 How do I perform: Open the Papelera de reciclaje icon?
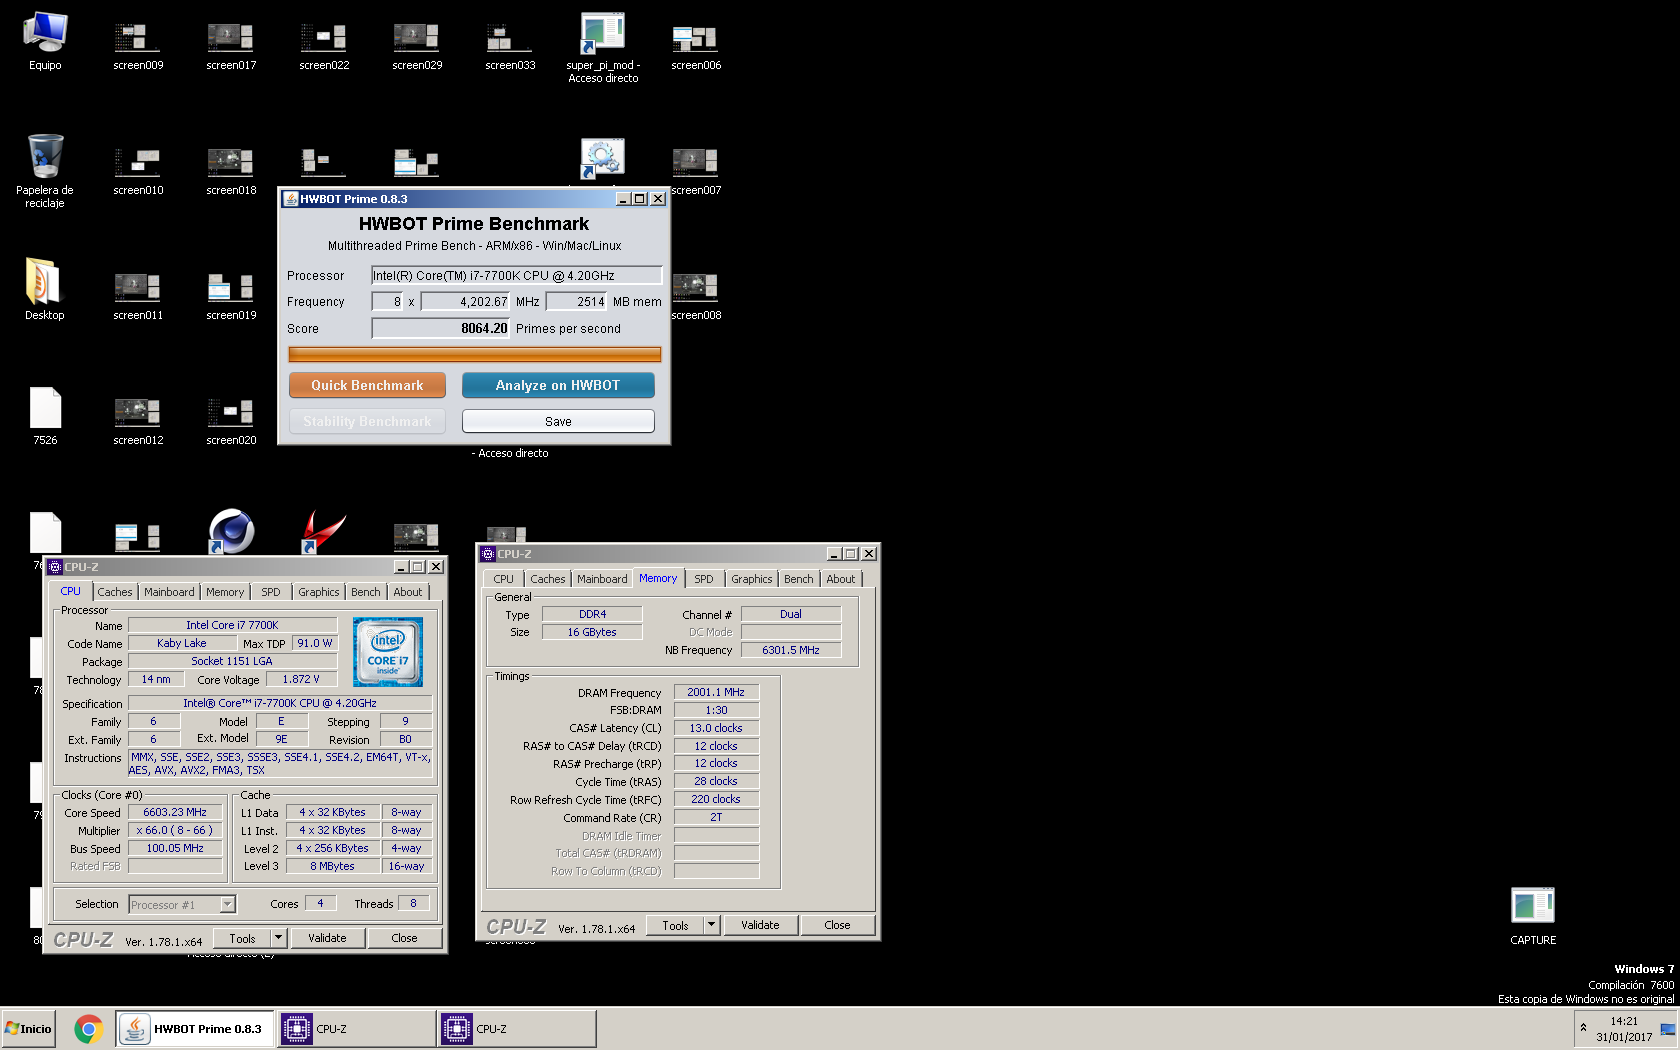(x=45, y=170)
